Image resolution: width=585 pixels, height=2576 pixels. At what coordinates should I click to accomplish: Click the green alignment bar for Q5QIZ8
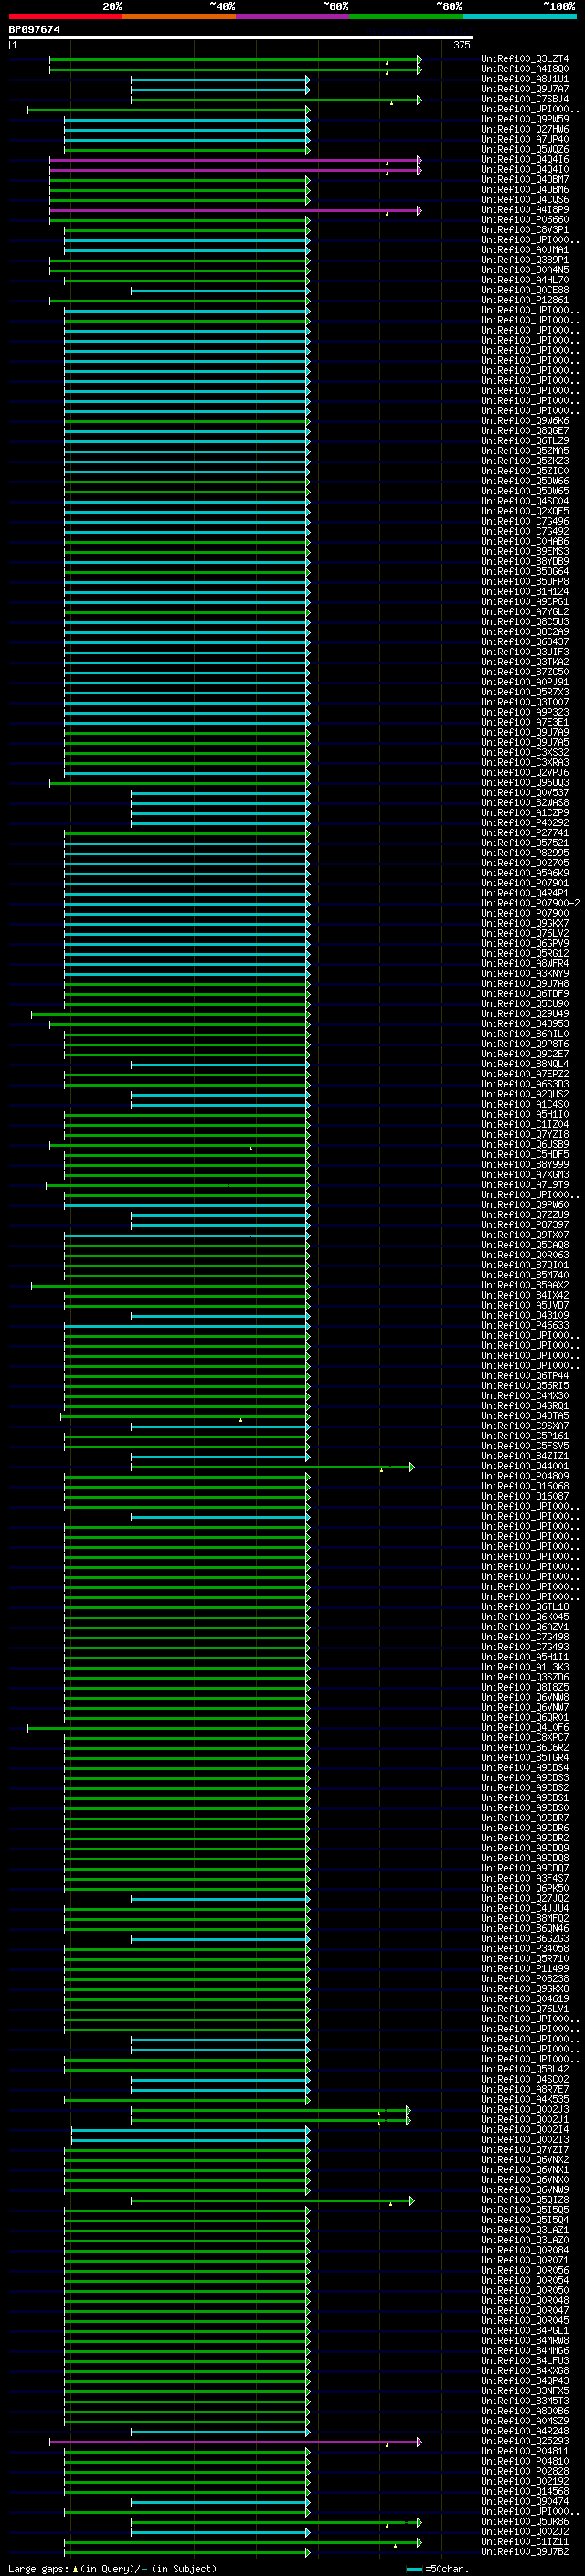(x=272, y=2200)
